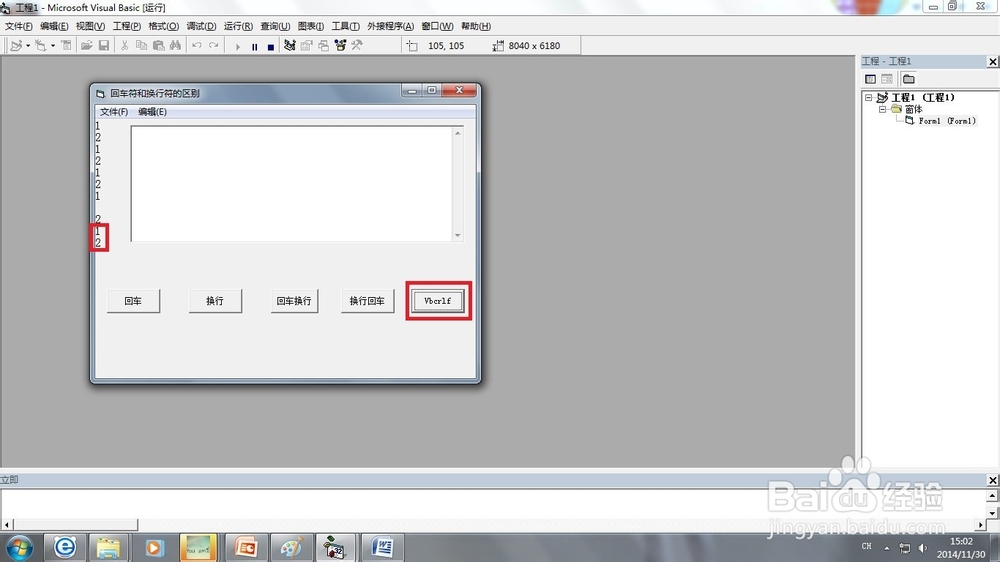The width and height of the screenshot is (1000, 562).
Task: Open the 帮助(H) menu
Action: [476, 26]
